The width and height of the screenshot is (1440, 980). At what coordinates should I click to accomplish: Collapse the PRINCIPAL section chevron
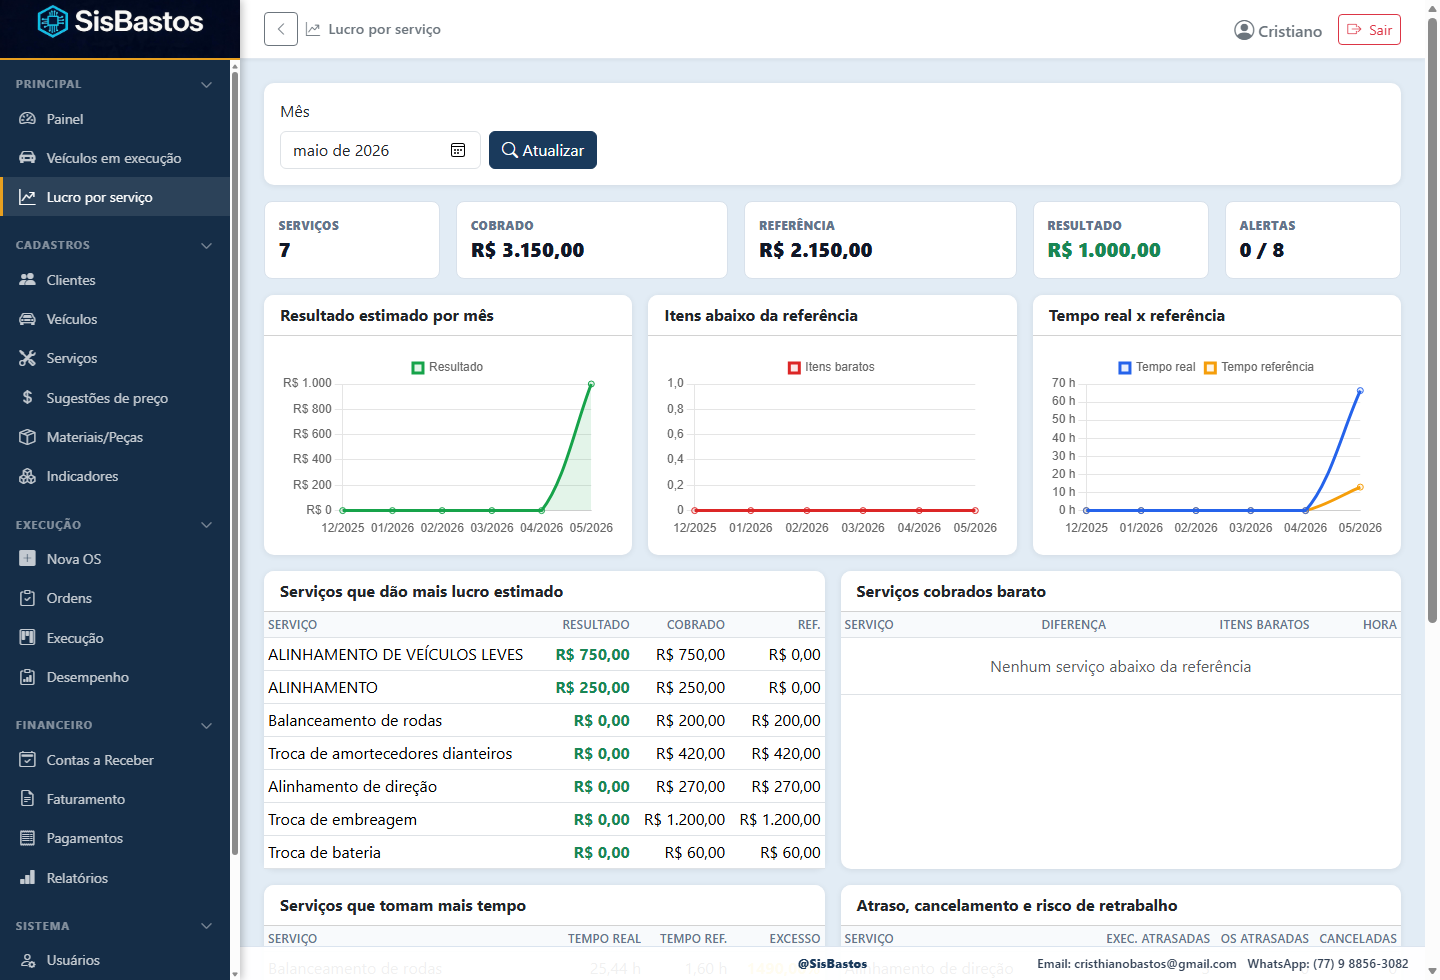coord(206,84)
